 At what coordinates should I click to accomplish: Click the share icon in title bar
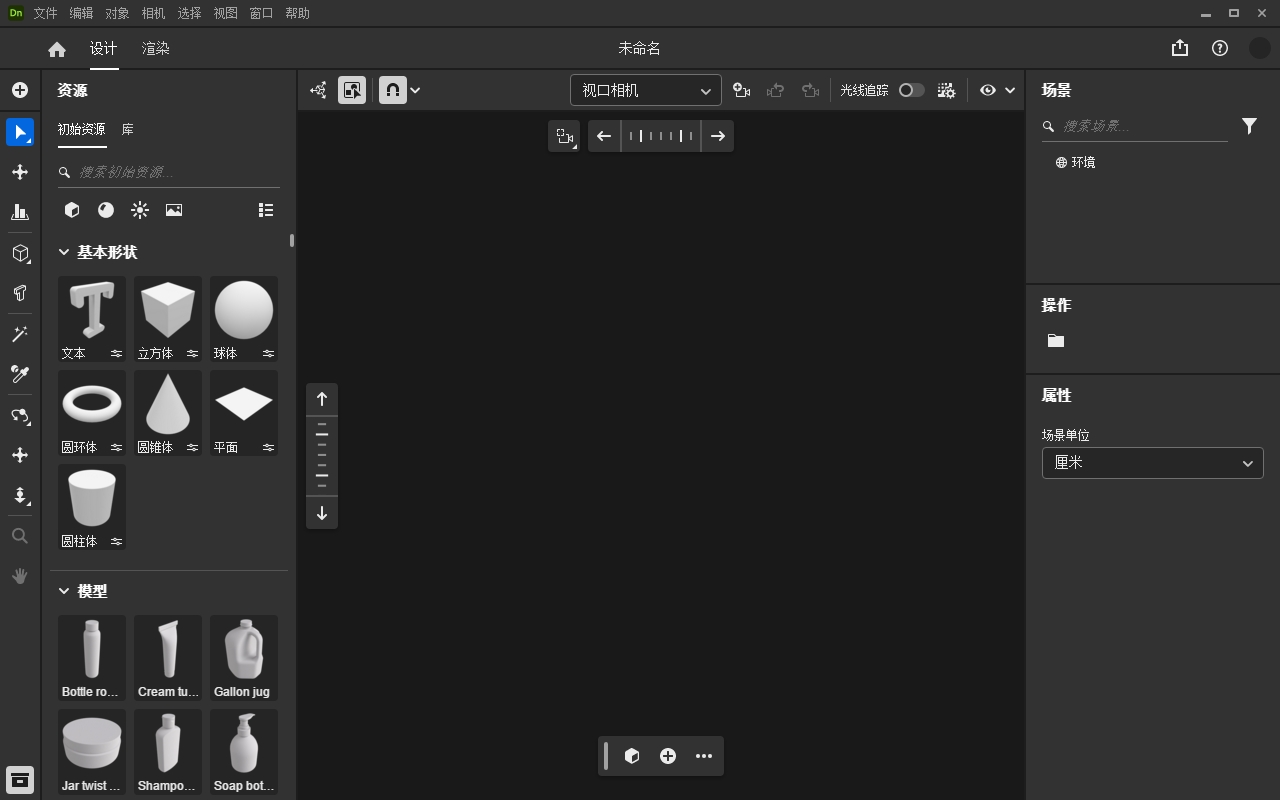point(1179,47)
